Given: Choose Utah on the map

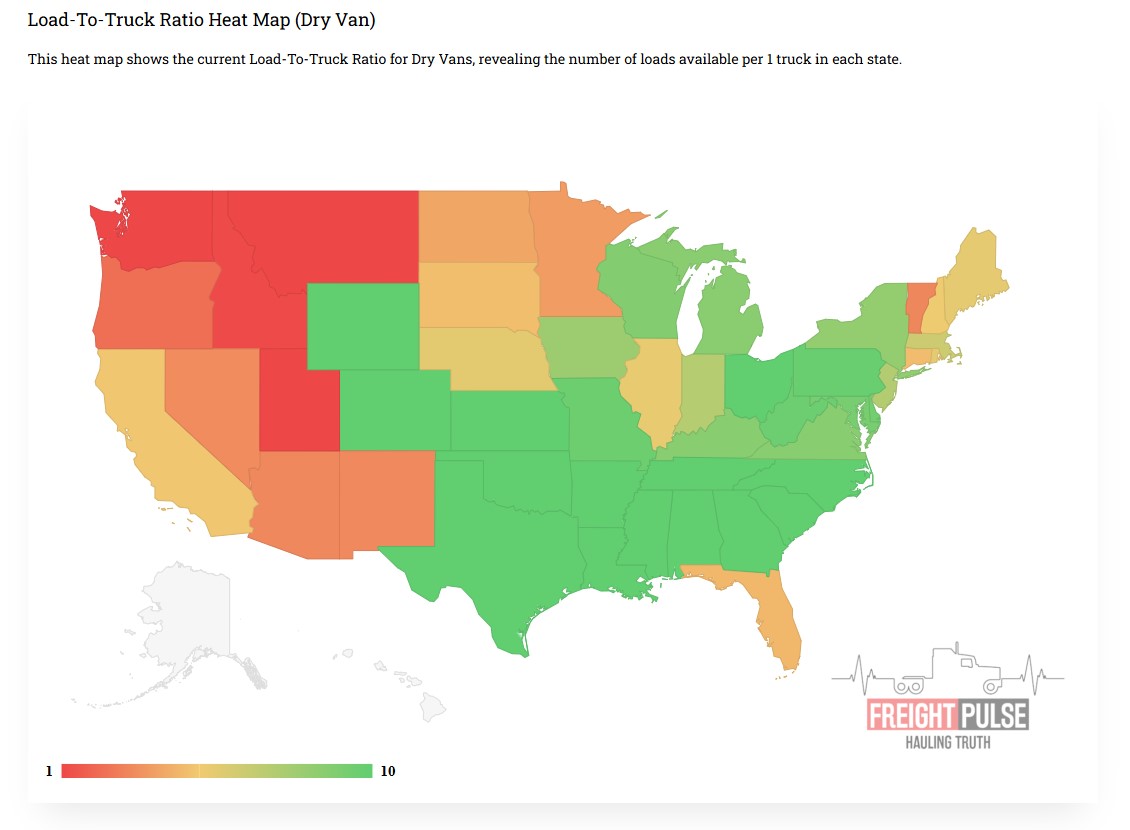Looking at the screenshot, I should 298,405.
